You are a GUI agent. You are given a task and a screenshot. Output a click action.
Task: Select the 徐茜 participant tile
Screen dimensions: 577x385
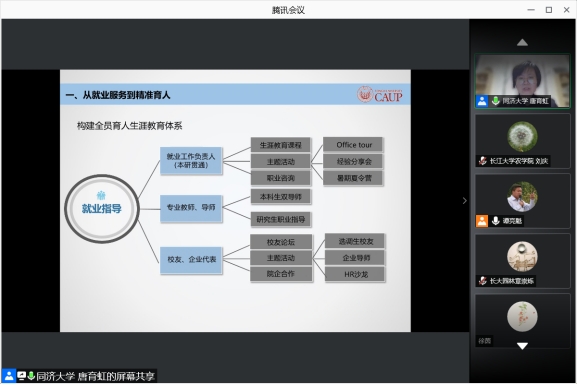click(522, 320)
